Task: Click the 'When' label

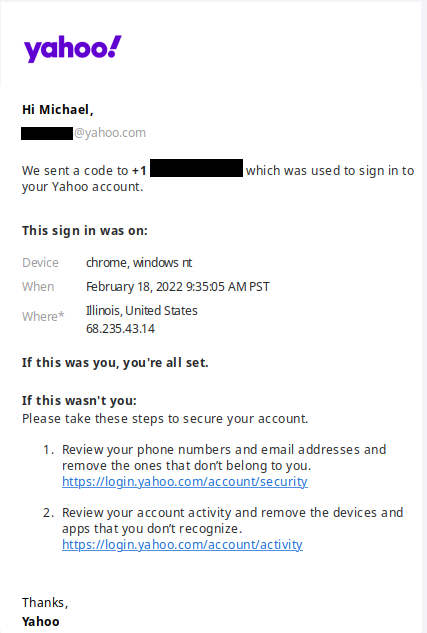Action: click(38, 287)
